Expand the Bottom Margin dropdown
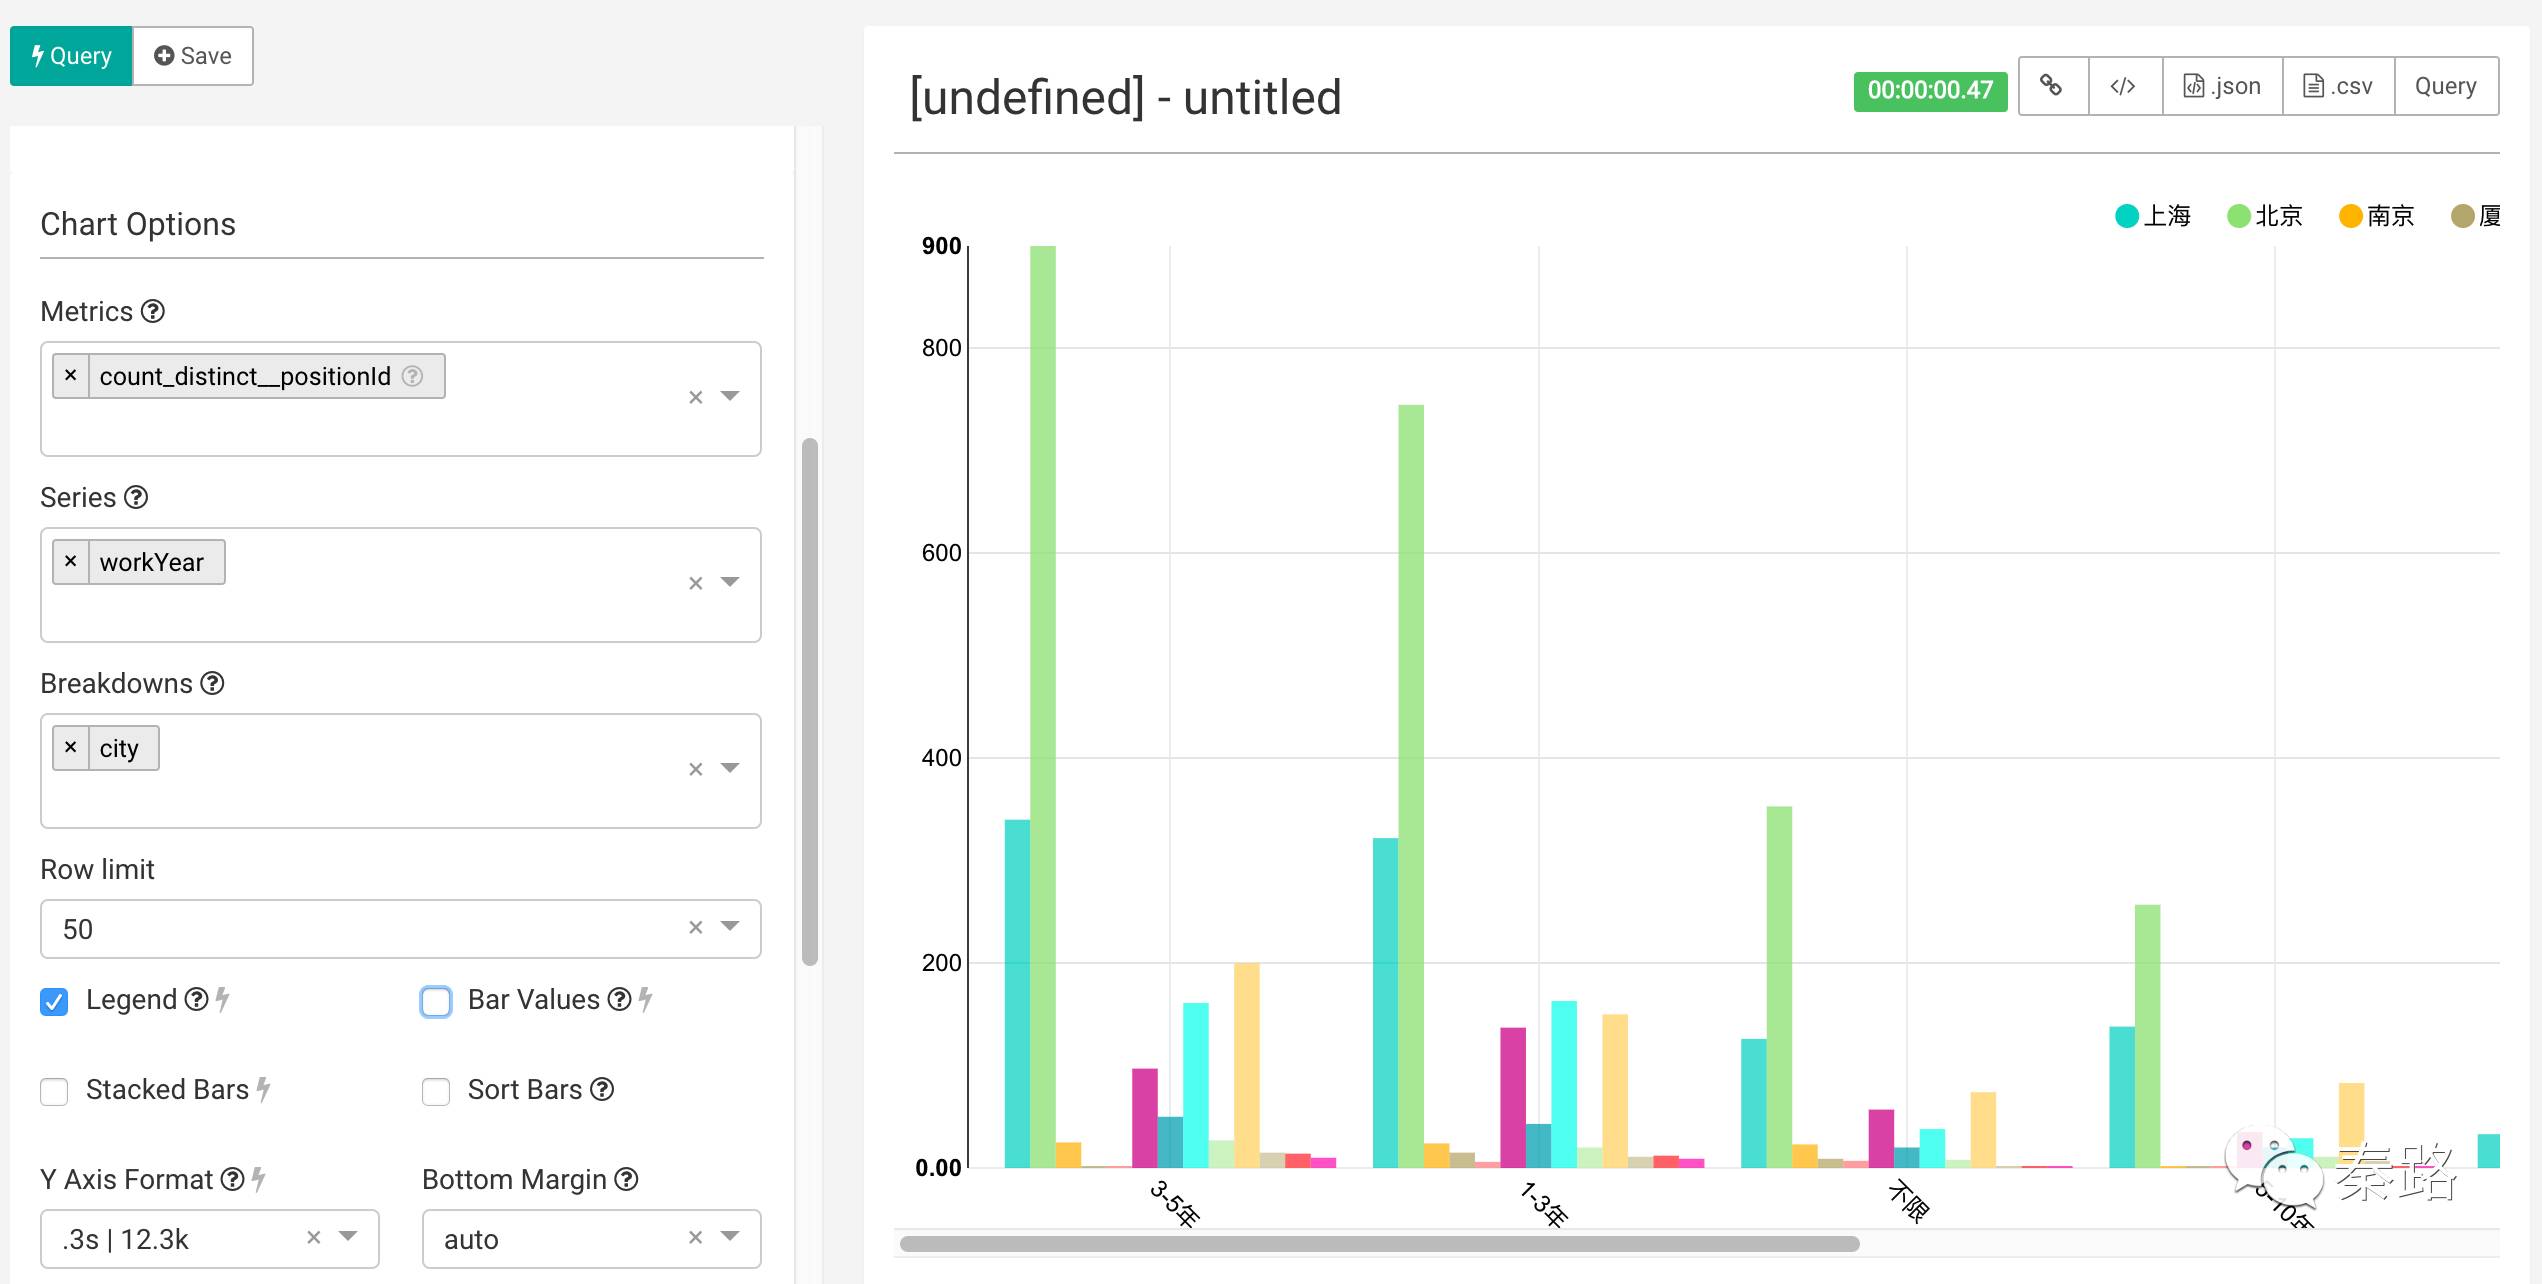The image size is (2542, 1284). pos(730,1237)
